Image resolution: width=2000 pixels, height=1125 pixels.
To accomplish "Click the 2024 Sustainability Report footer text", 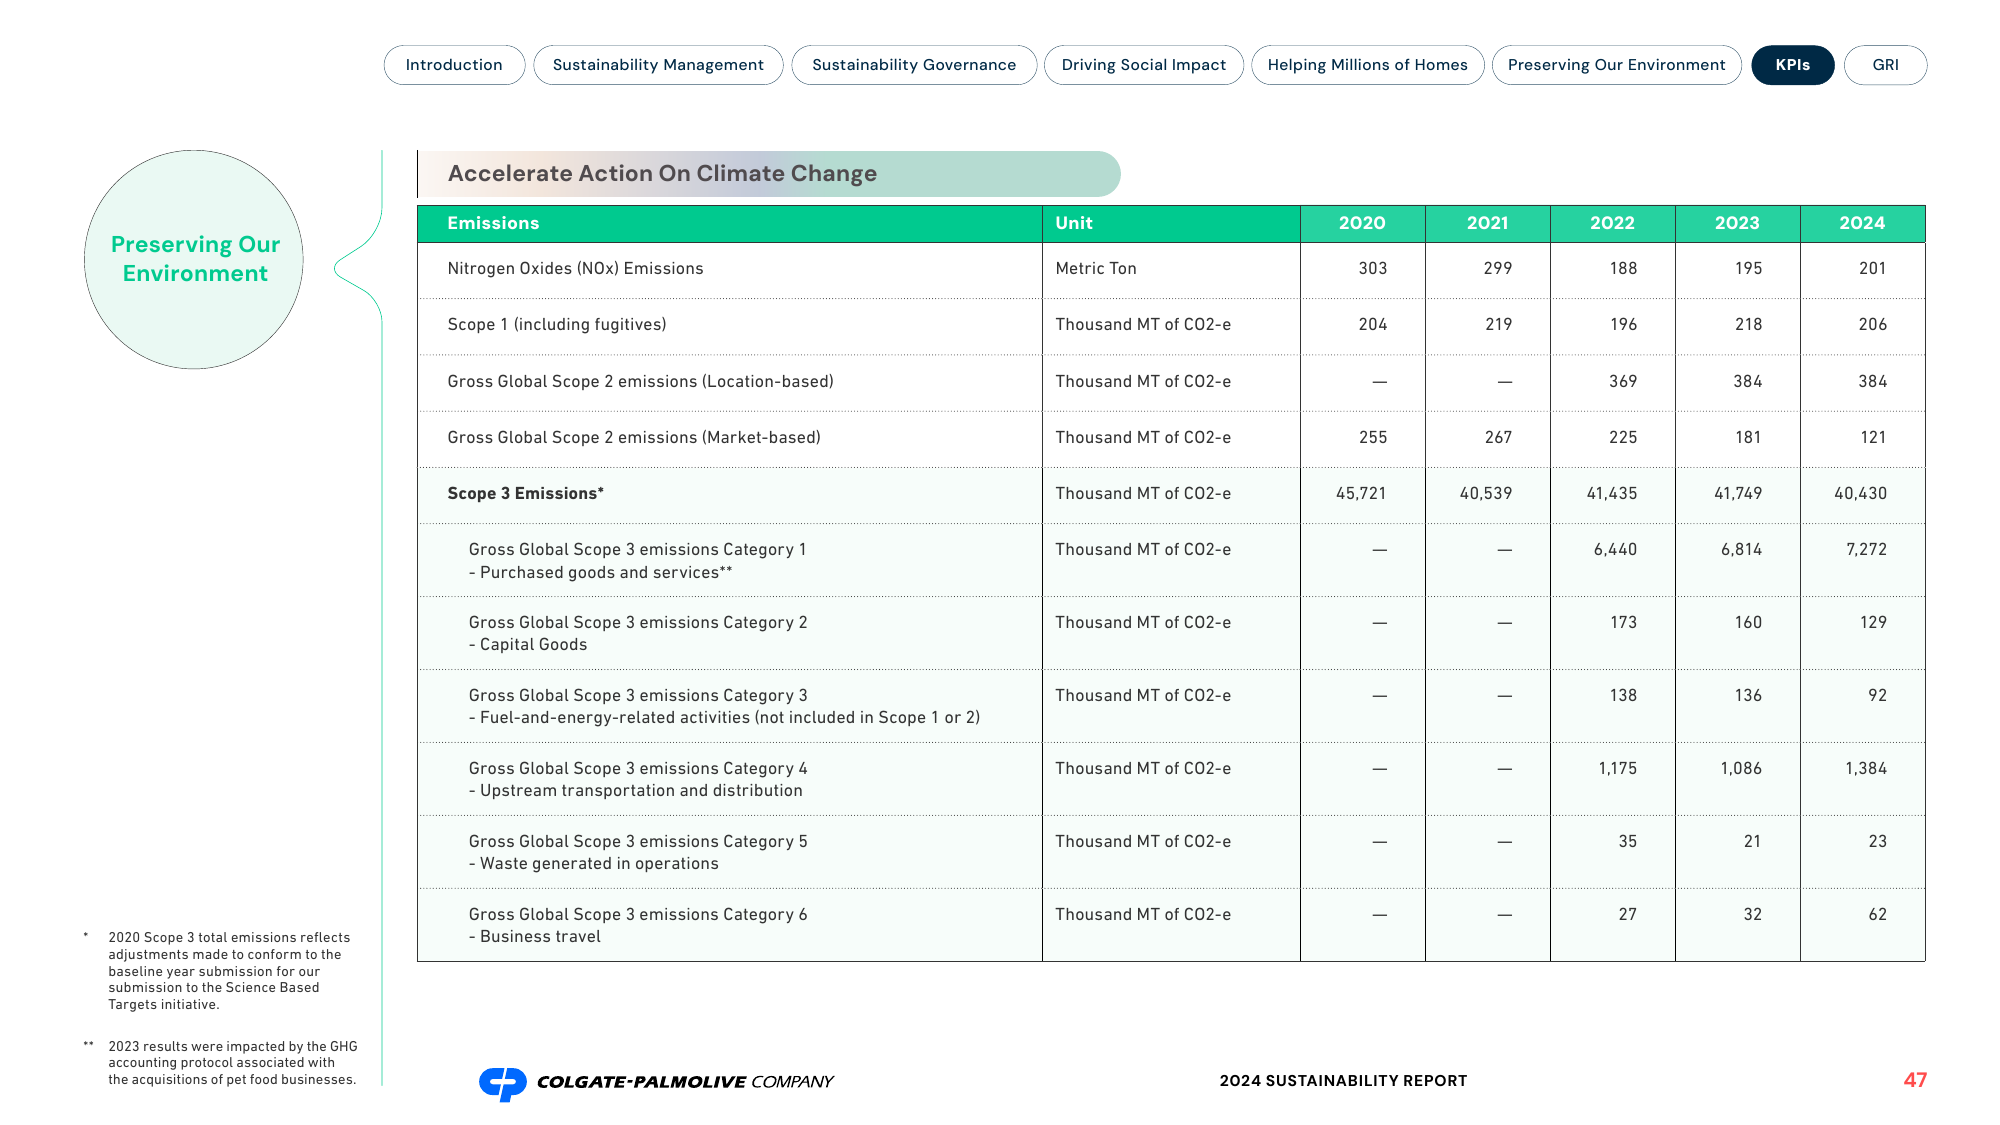I will 1343,1081.
